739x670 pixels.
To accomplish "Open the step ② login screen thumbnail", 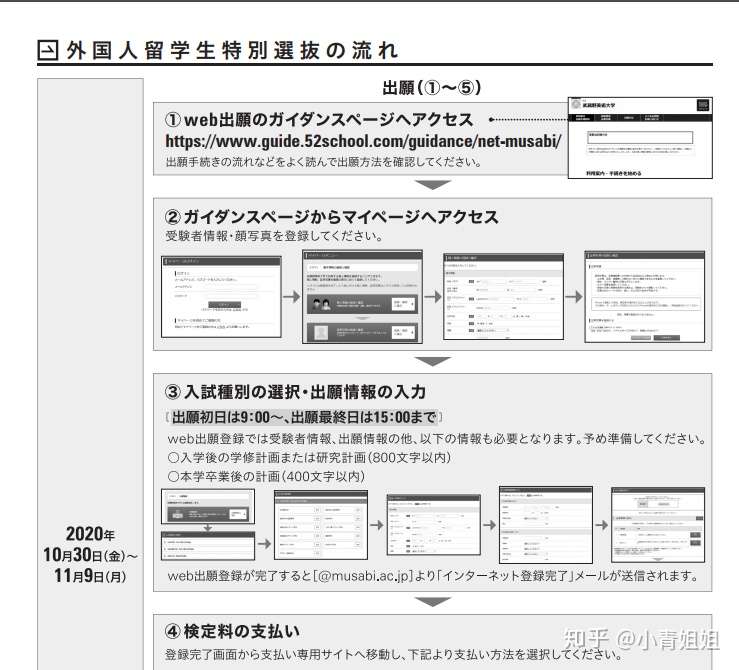I will pyautogui.click(x=222, y=297).
